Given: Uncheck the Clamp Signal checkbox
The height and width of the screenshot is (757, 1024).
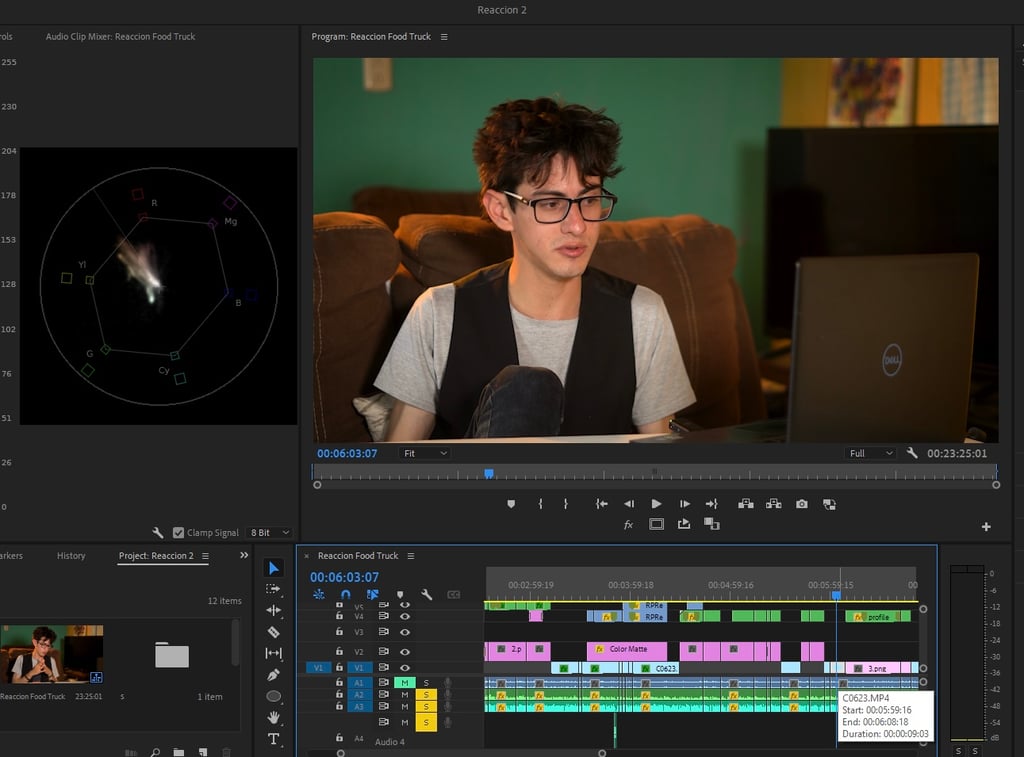Looking at the screenshot, I should pyautogui.click(x=179, y=533).
